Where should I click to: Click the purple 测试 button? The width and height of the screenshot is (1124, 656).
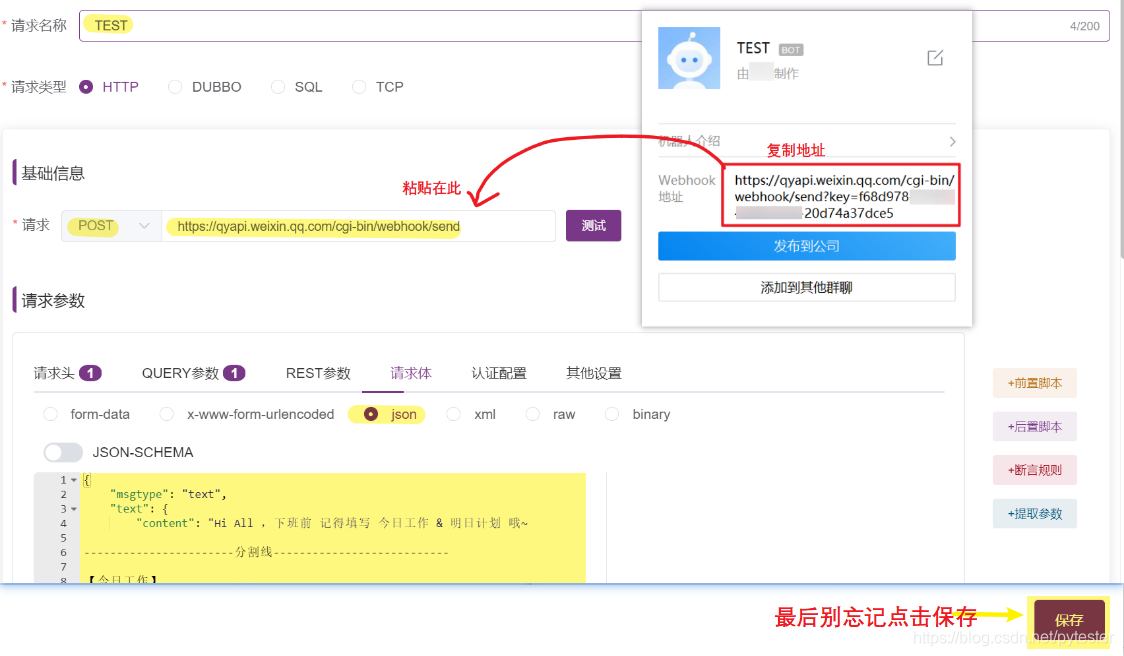click(593, 226)
